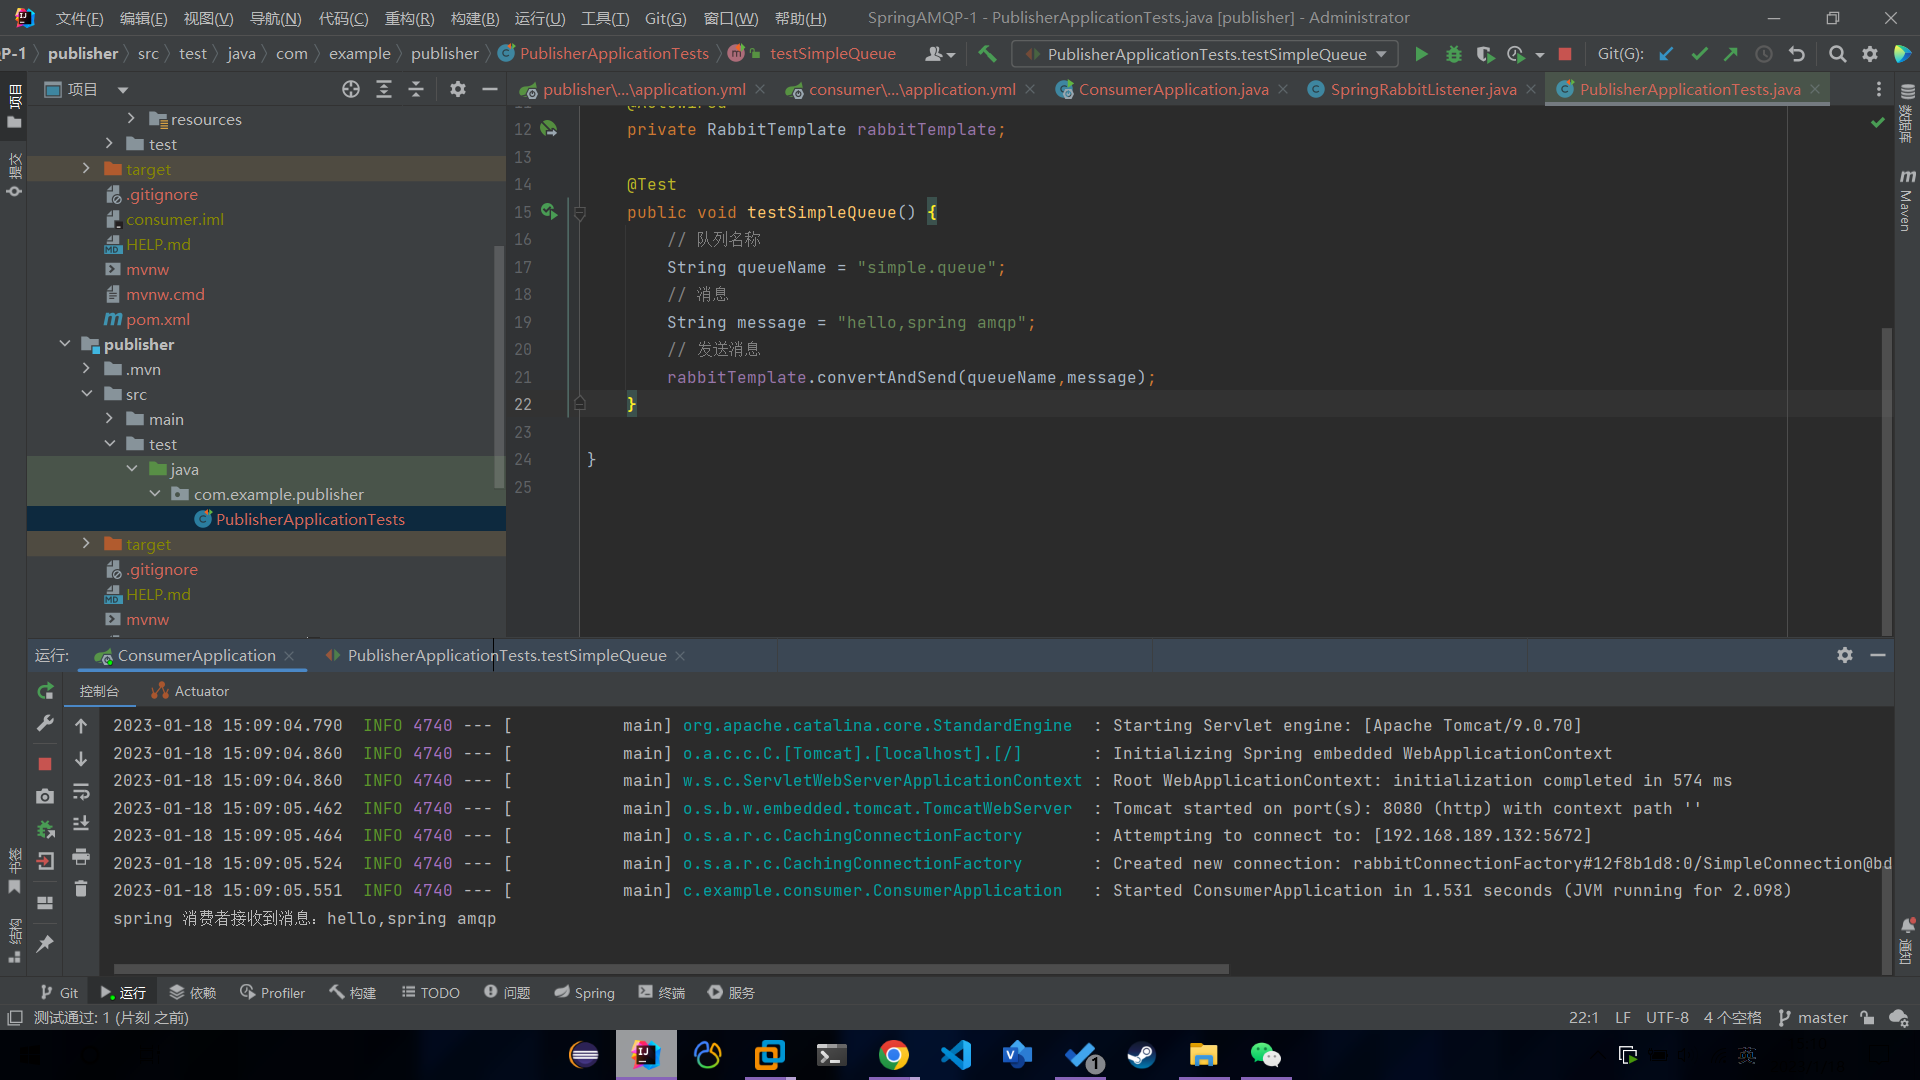Stop the run console with red stop icon

coord(45,764)
